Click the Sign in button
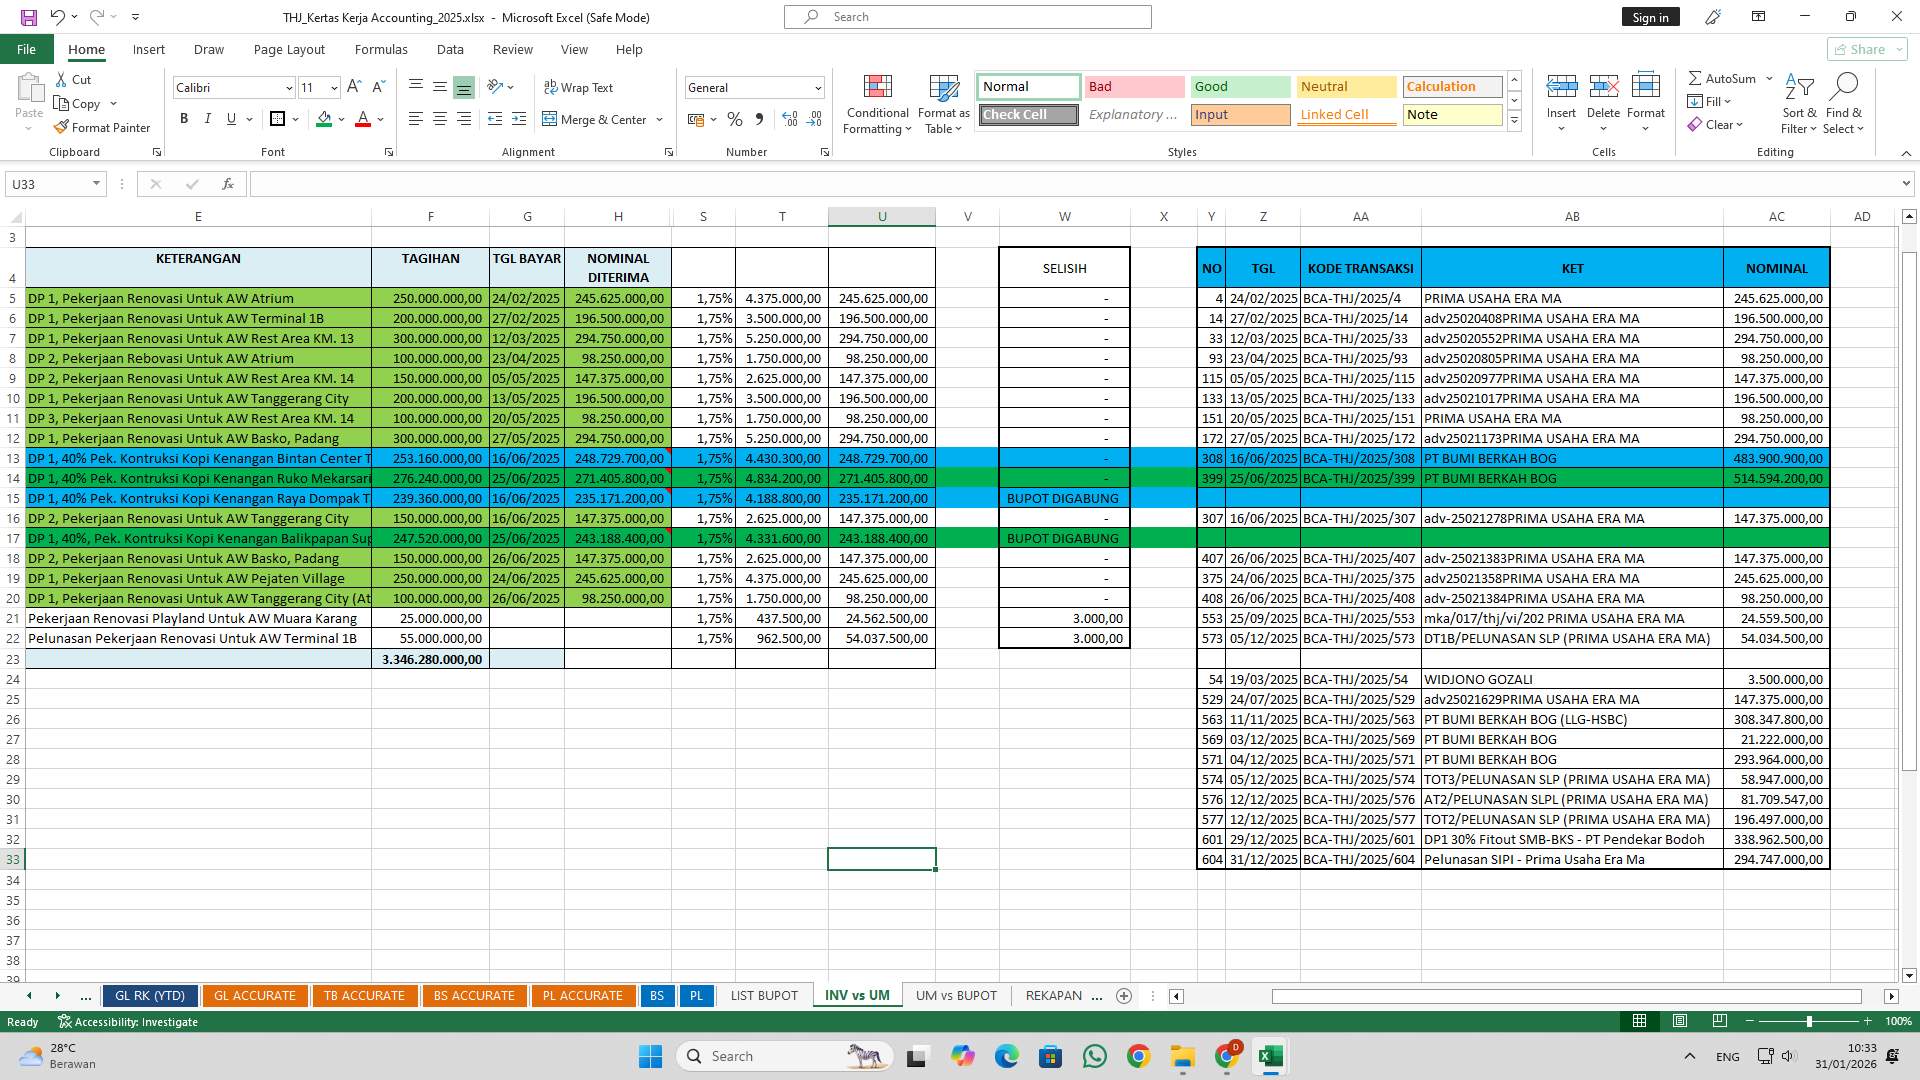This screenshot has height=1080, width=1920. coord(1649,17)
